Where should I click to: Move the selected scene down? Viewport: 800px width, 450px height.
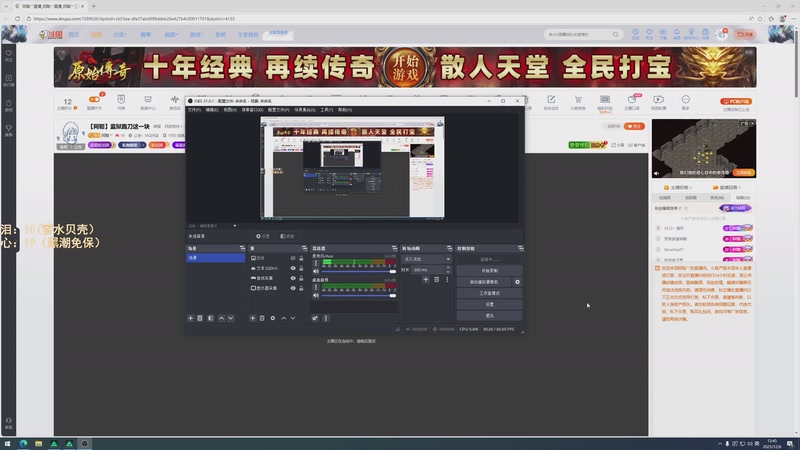click(231, 318)
